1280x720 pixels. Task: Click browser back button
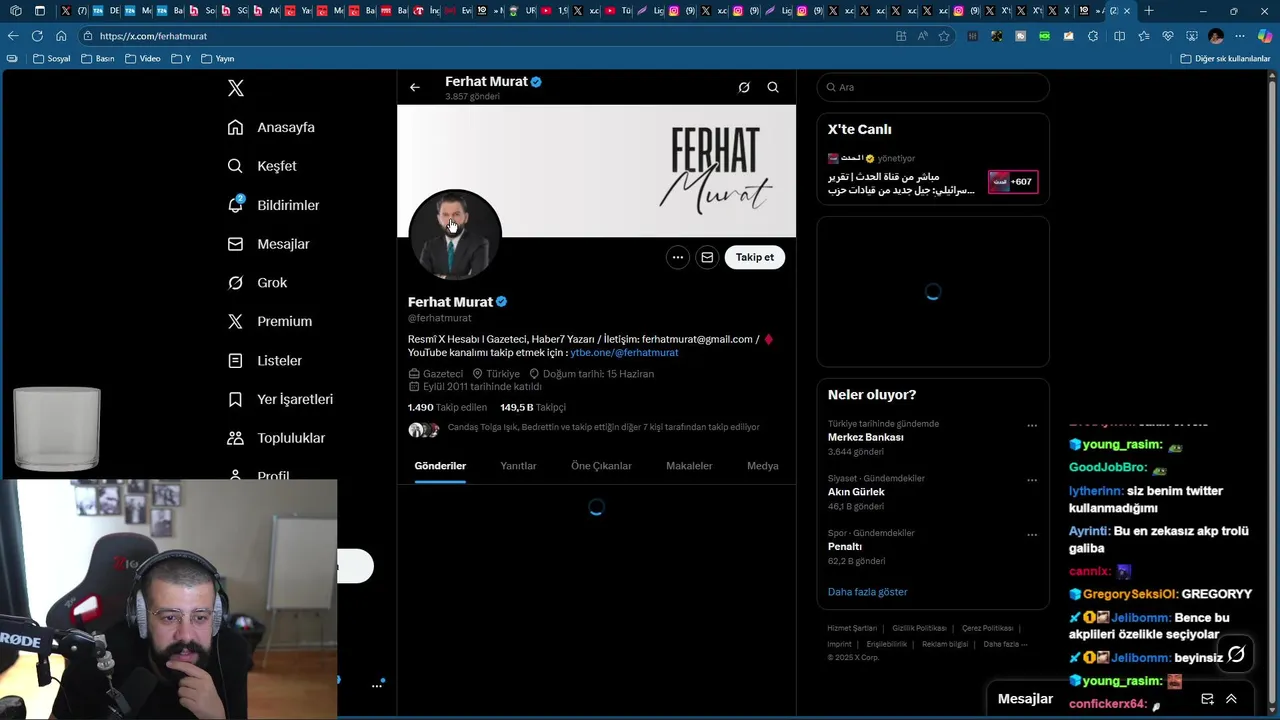[x=13, y=36]
